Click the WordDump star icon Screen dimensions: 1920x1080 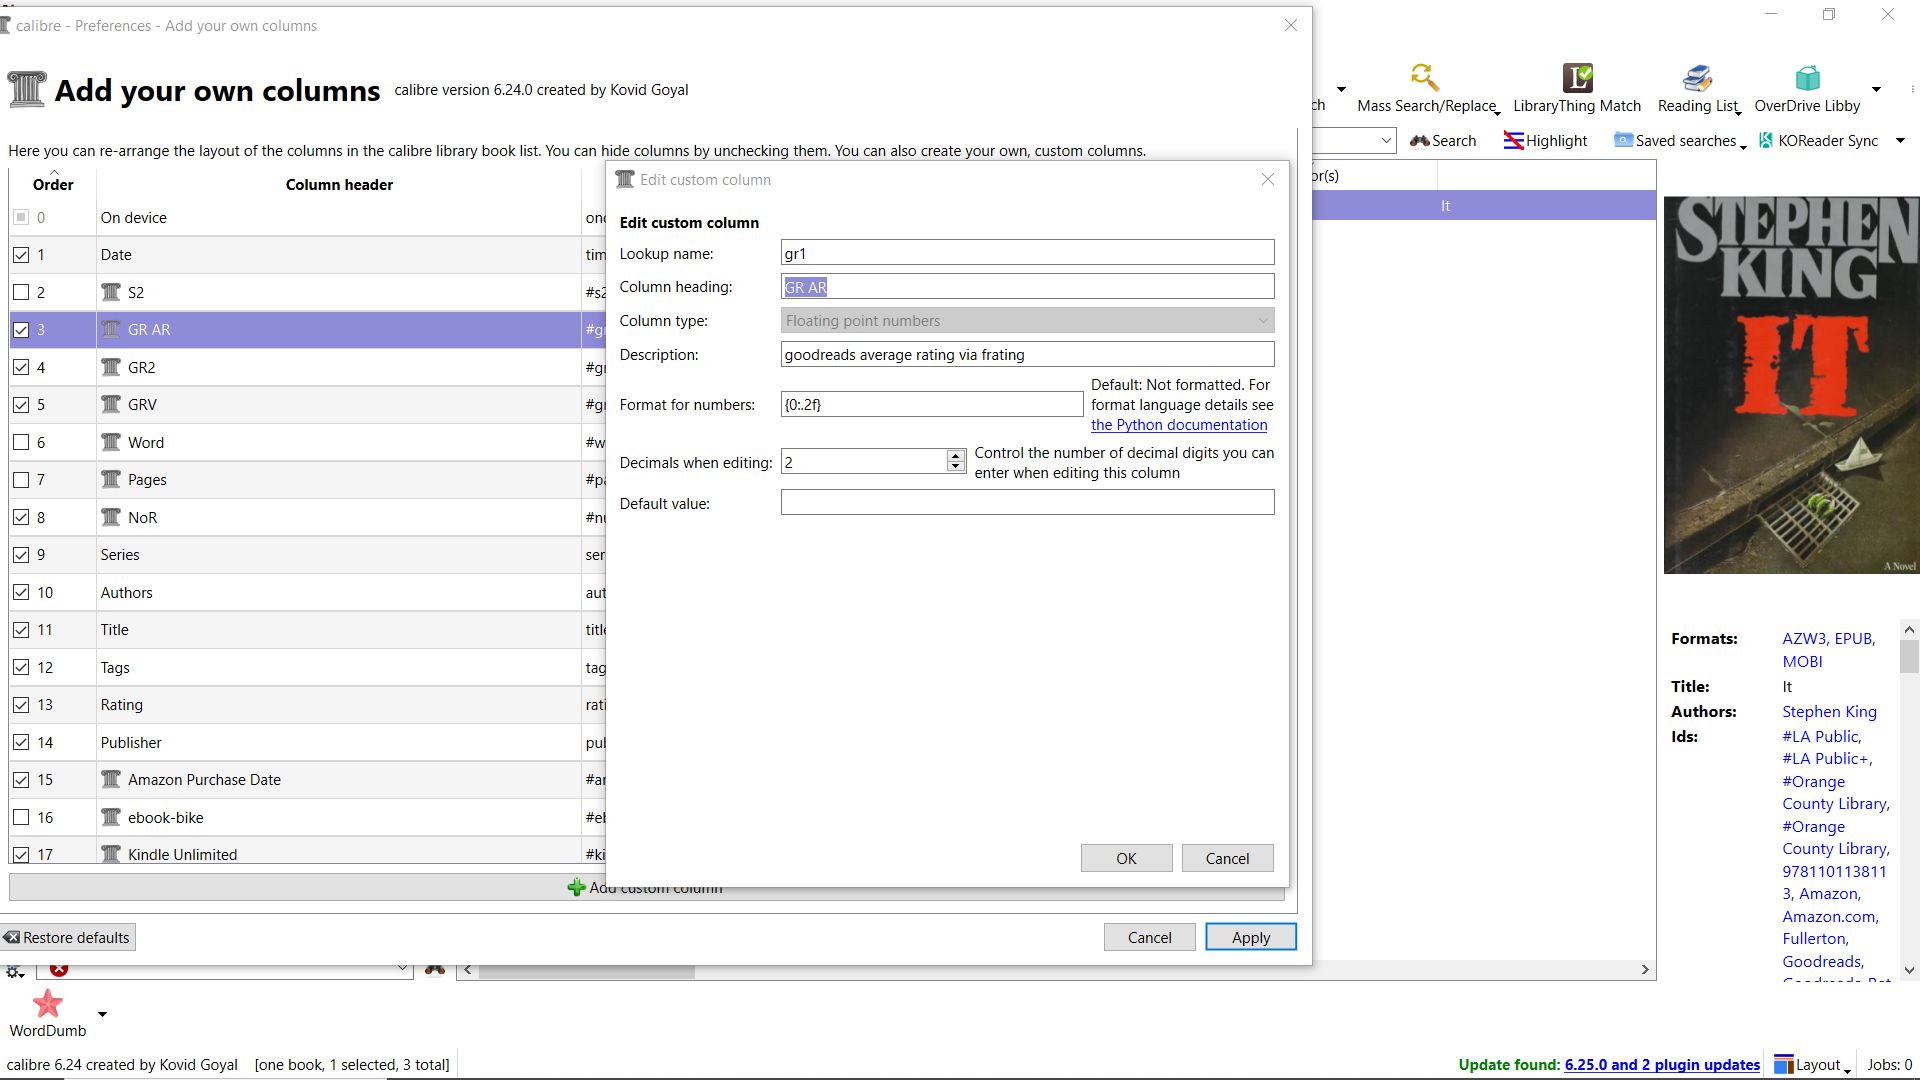47,1004
